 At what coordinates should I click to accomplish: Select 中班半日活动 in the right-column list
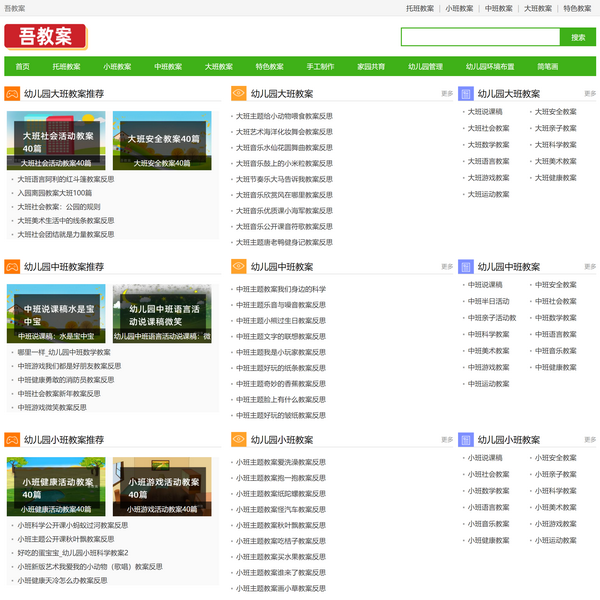[x=488, y=301]
